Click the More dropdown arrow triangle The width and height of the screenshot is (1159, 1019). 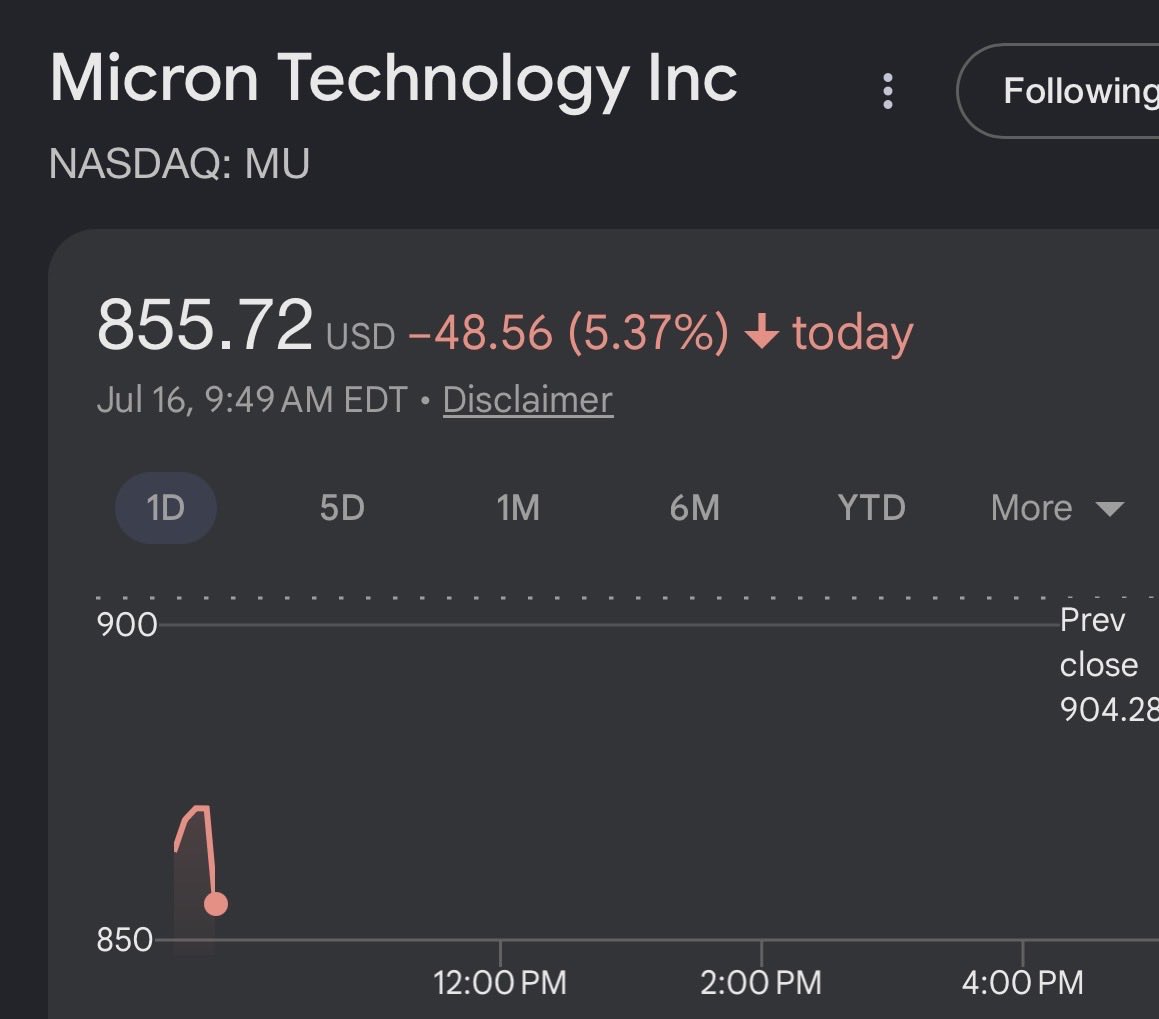coord(1109,508)
